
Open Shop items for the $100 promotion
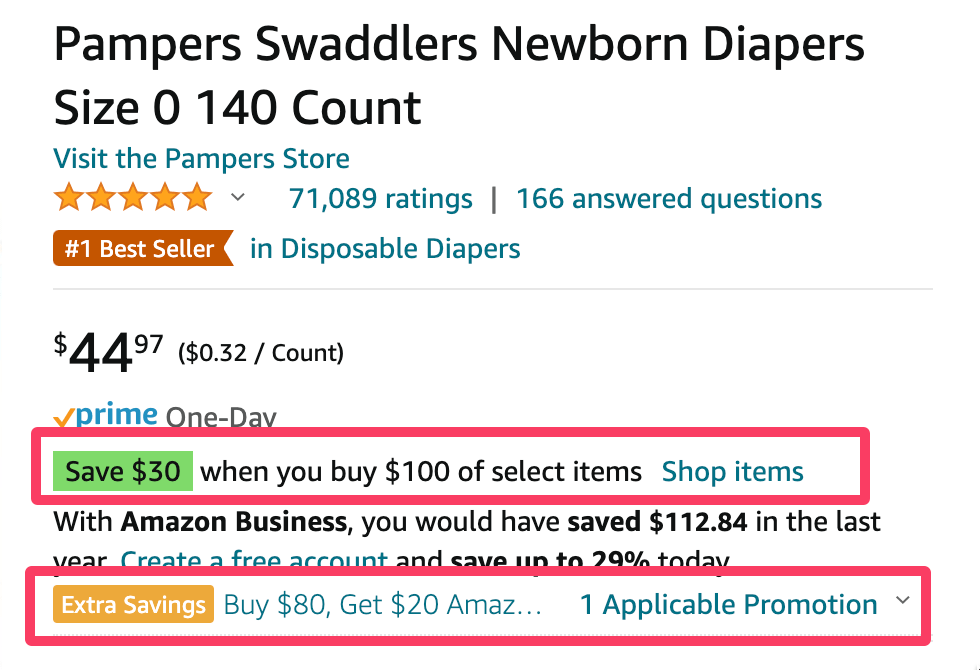pyautogui.click(x=732, y=471)
